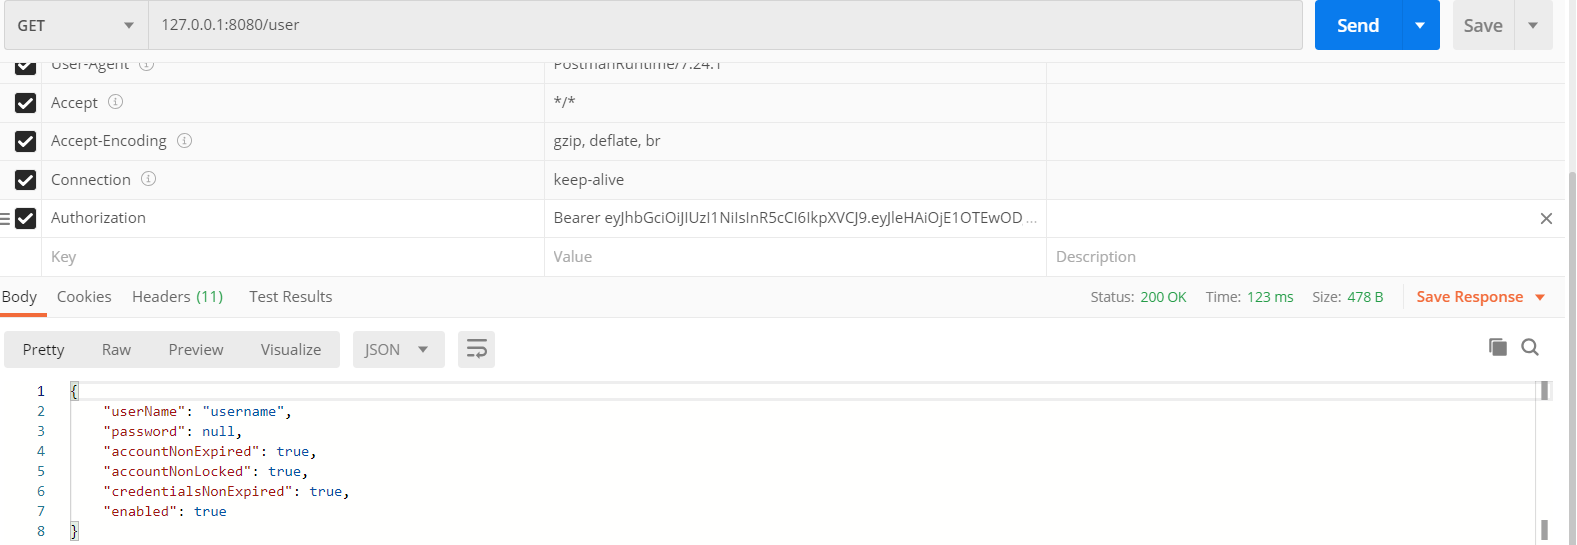The height and width of the screenshot is (545, 1577).
Task: Switch to the Cookies response tab
Action: 84,297
